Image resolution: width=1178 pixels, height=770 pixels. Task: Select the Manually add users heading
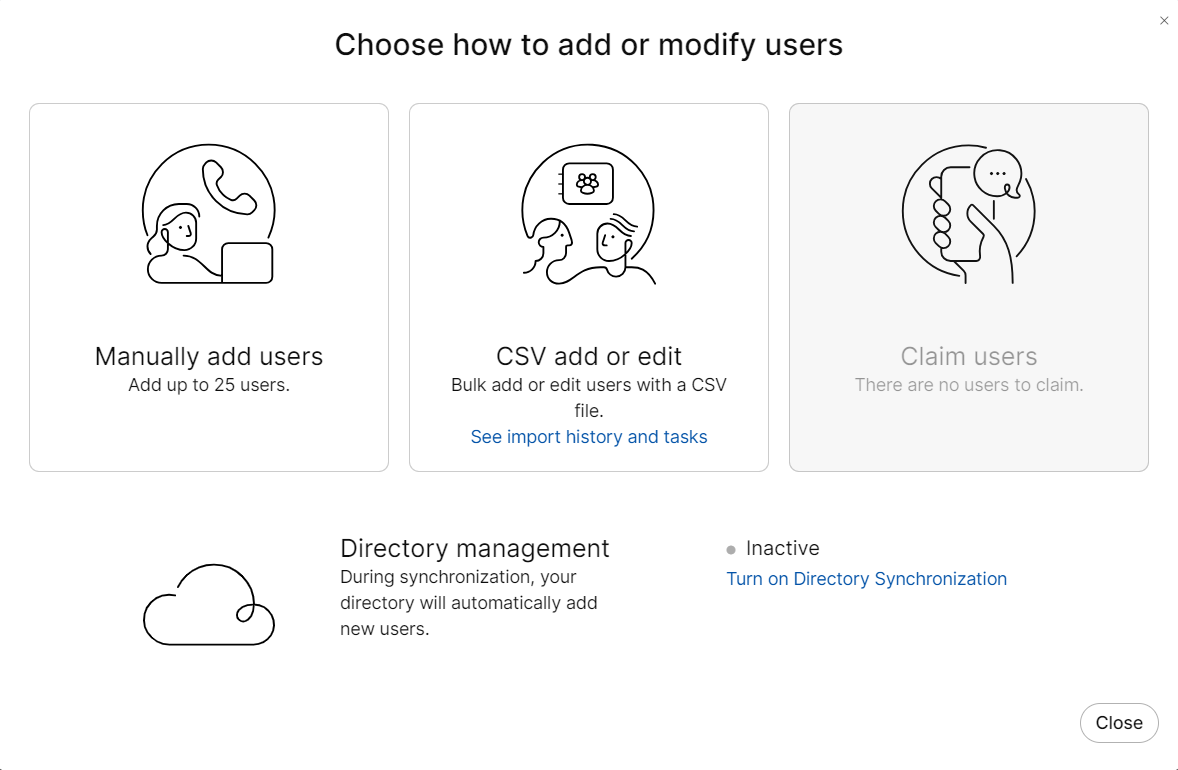coord(209,356)
